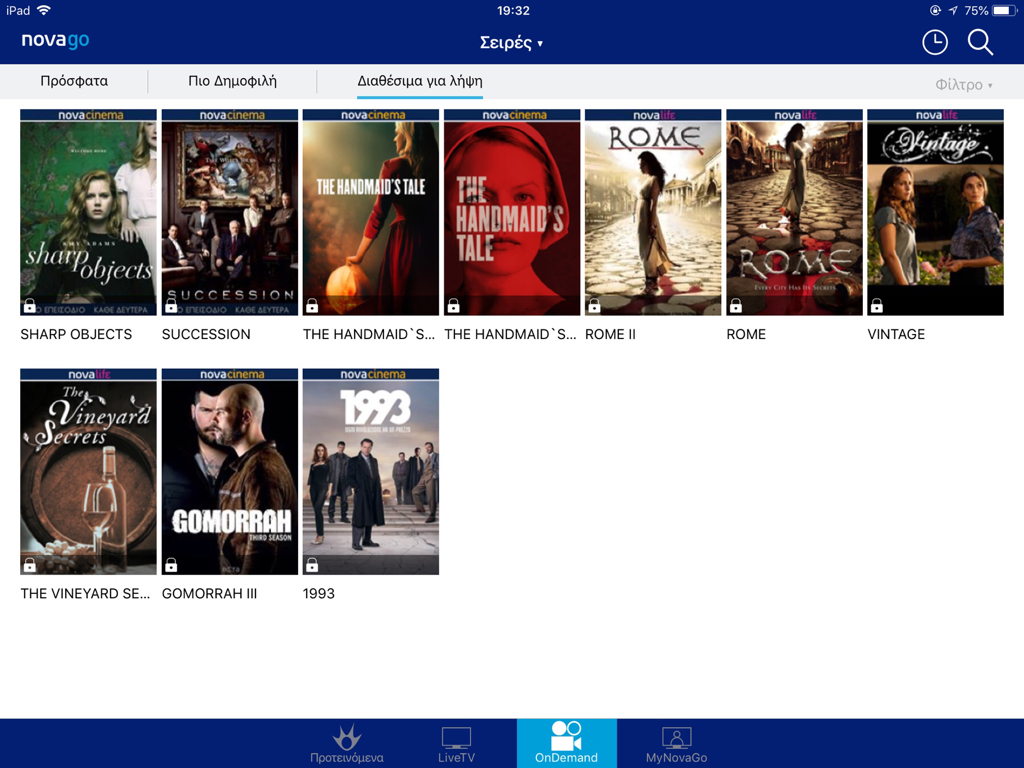The image size is (1024, 768).
Task: Tap the lock icon on Succession poster
Action: pyautogui.click(x=171, y=305)
